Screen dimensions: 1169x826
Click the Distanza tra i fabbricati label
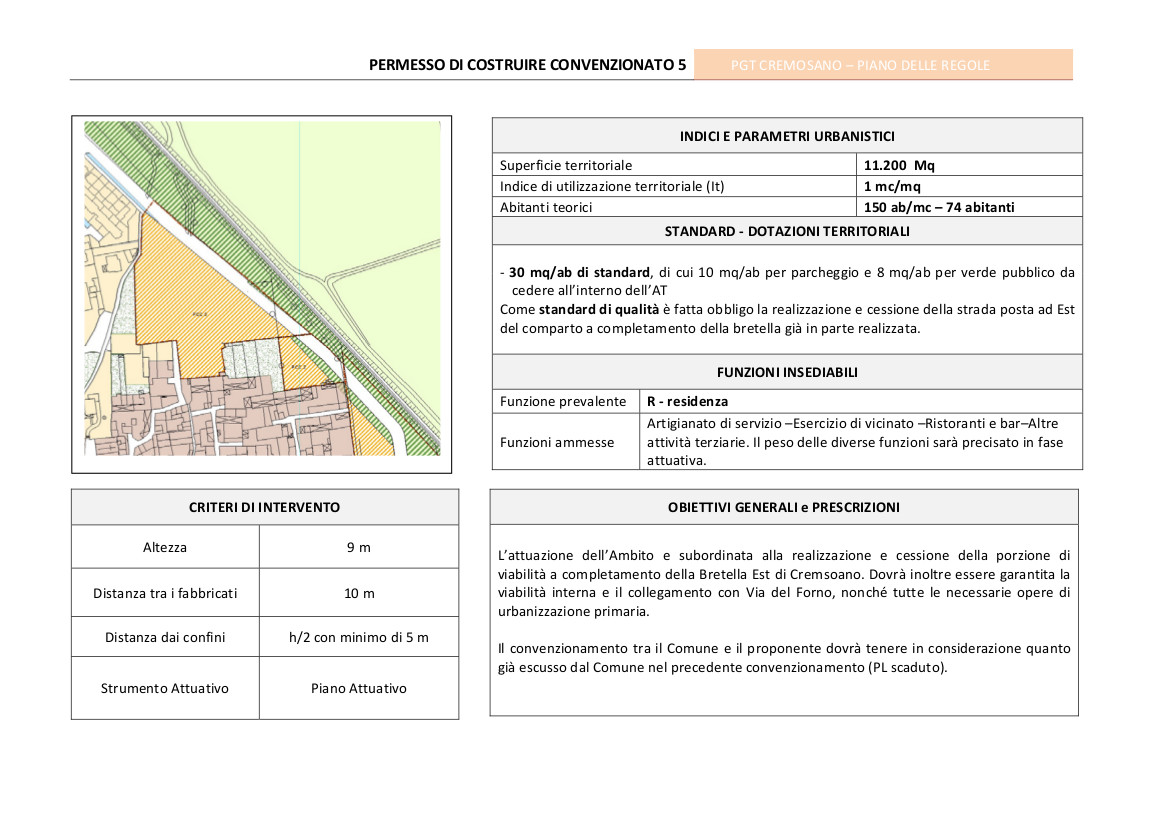pos(166,593)
